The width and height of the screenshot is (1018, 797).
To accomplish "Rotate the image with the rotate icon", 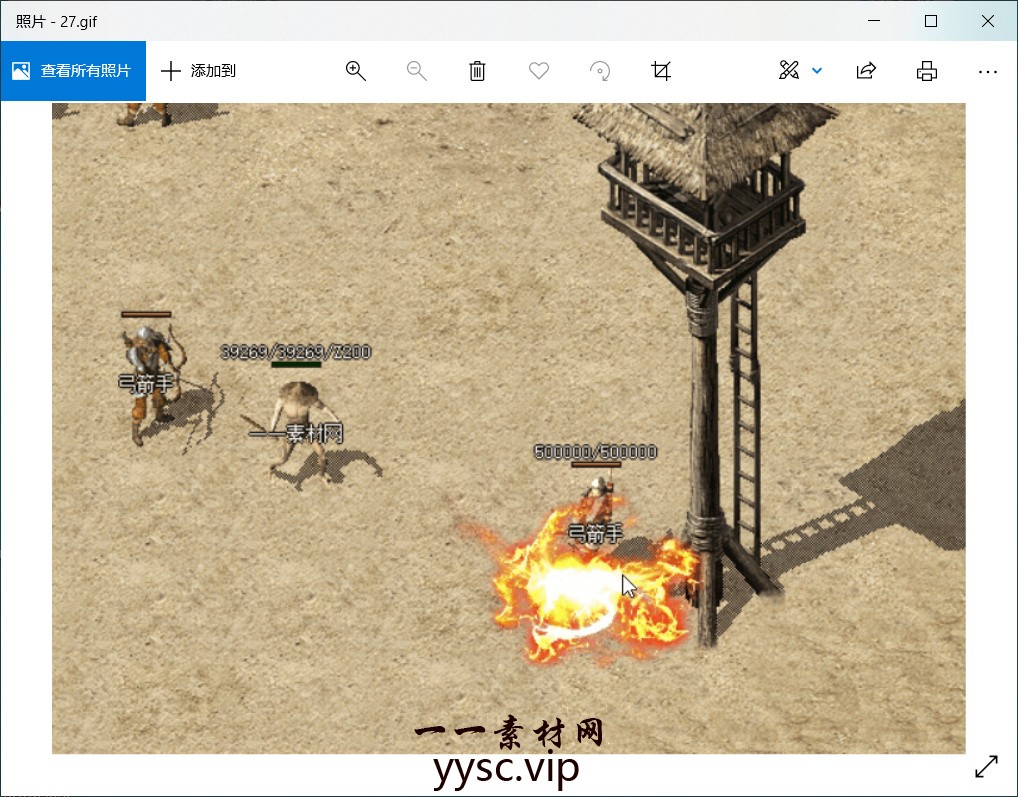I will [599, 71].
